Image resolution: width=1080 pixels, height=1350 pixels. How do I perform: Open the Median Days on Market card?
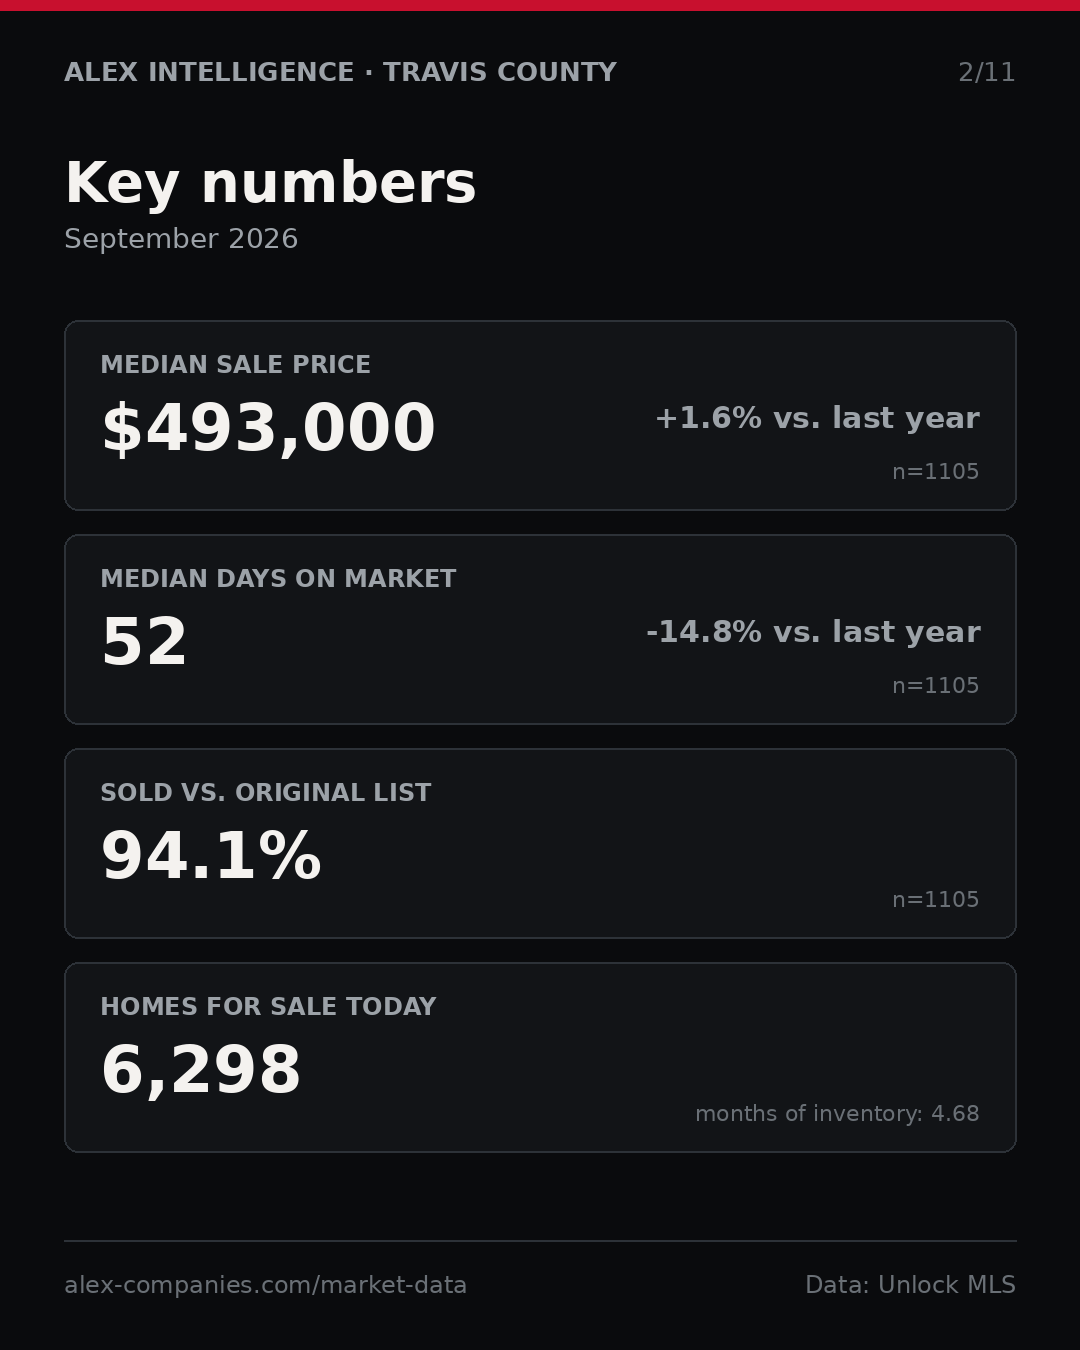pos(540,629)
